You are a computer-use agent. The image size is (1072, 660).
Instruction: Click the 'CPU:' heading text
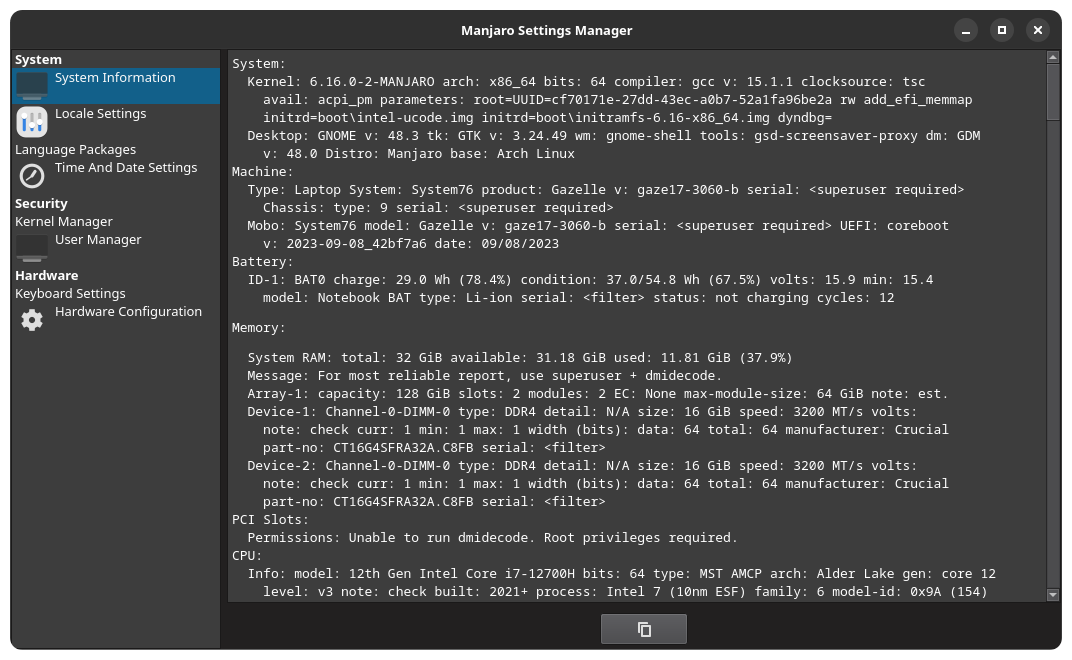tap(247, 555)
